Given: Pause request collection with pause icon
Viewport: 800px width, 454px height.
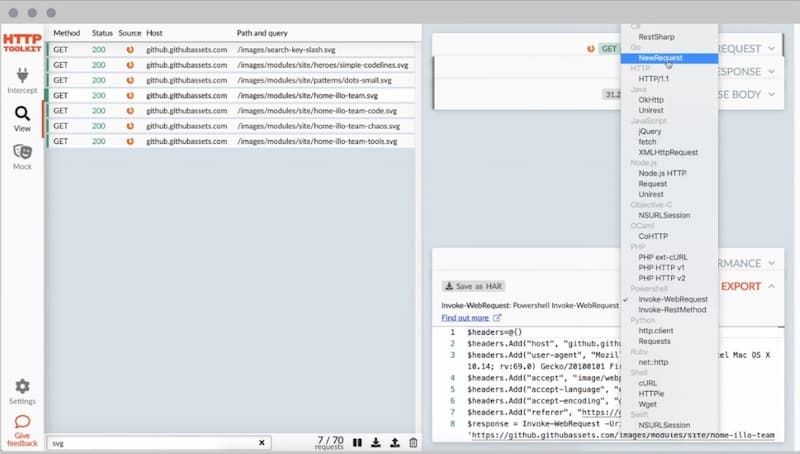Looking at the screenshot, I should click(357, 442).
